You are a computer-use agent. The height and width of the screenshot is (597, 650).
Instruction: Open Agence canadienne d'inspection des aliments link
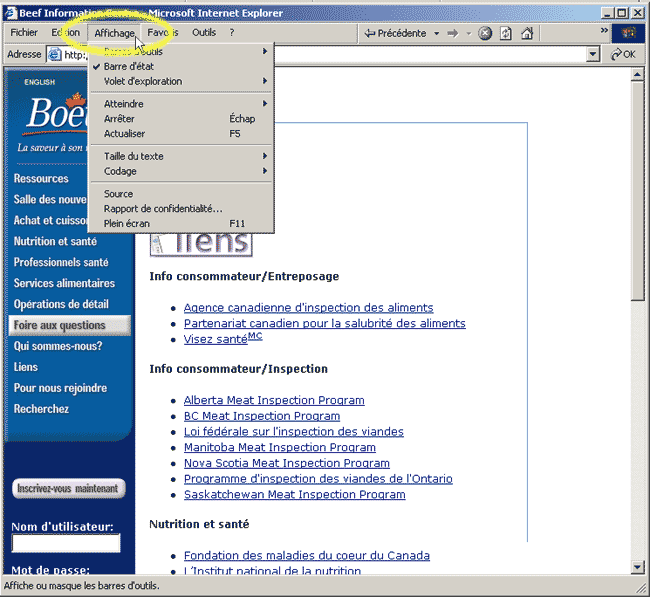308,308
